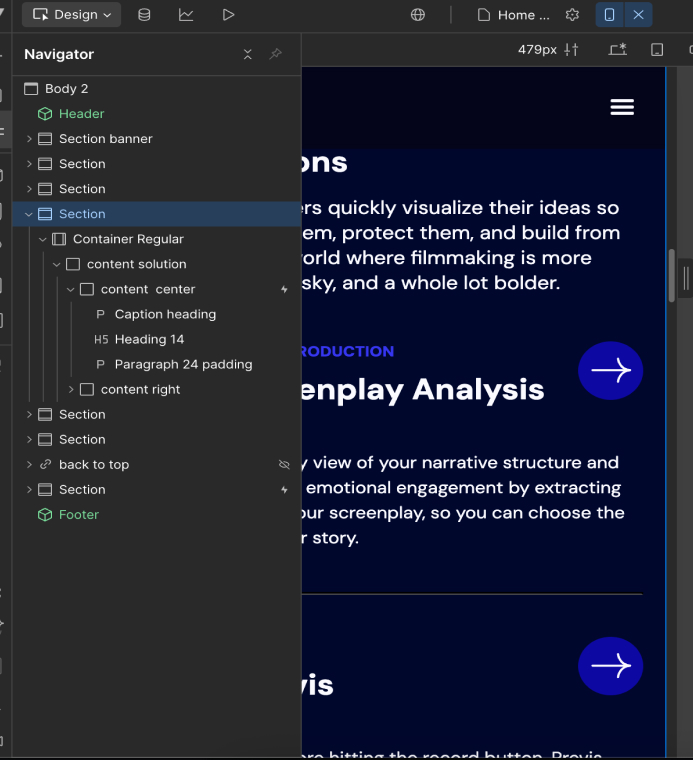Click the Preview play icon
This screenshot has width=693, height=760.
pos(228,15)
